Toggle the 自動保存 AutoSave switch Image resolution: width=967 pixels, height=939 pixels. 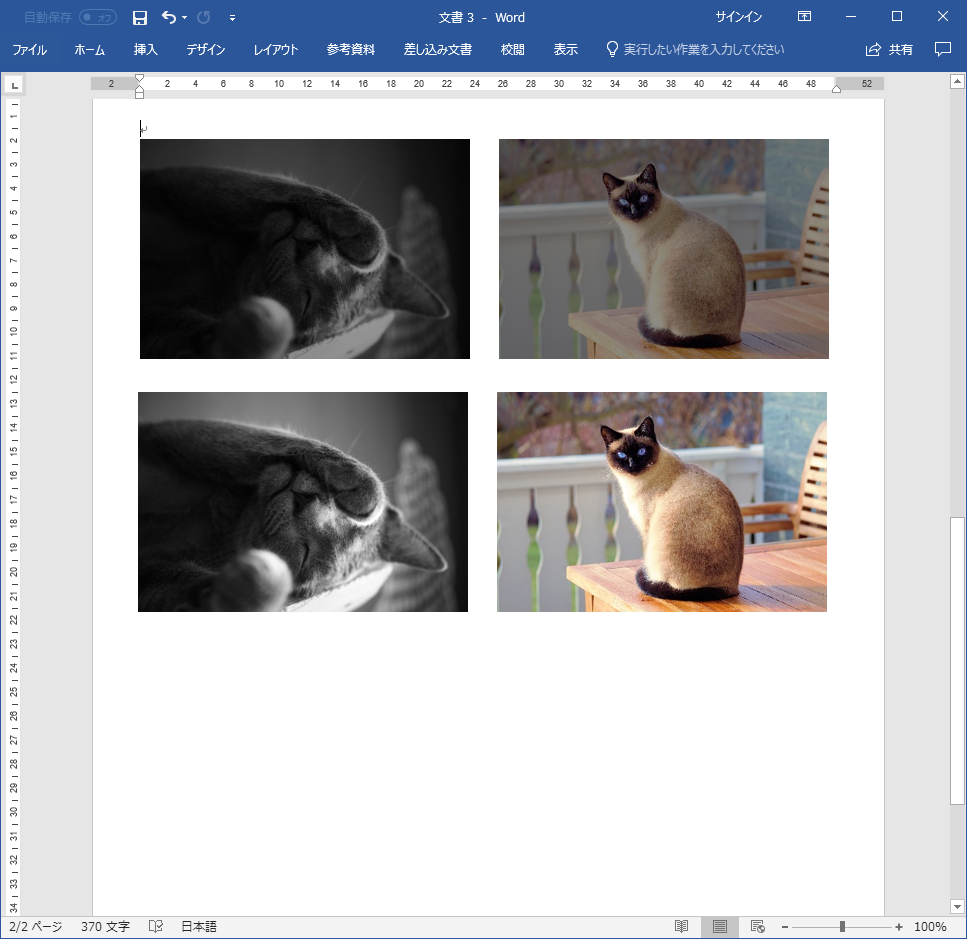(x=97, y=18)
